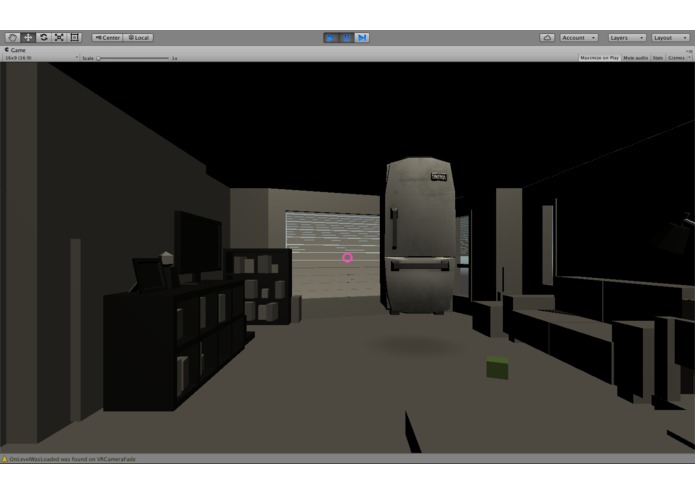Open the cloud services button

click(x=547, y=38)
